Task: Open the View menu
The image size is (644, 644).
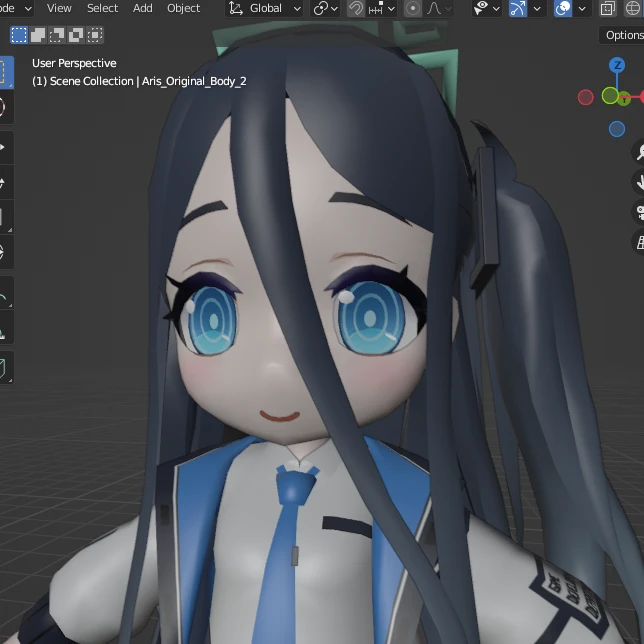Action: [x=59, y=8]
